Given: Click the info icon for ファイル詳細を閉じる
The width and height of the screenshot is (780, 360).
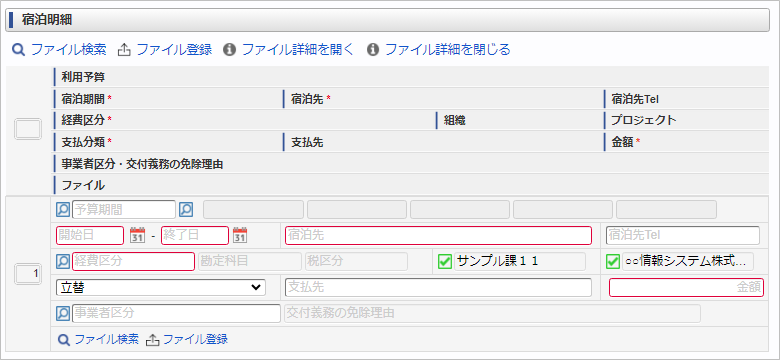Looking at the screenshot, I should (373, 50).
